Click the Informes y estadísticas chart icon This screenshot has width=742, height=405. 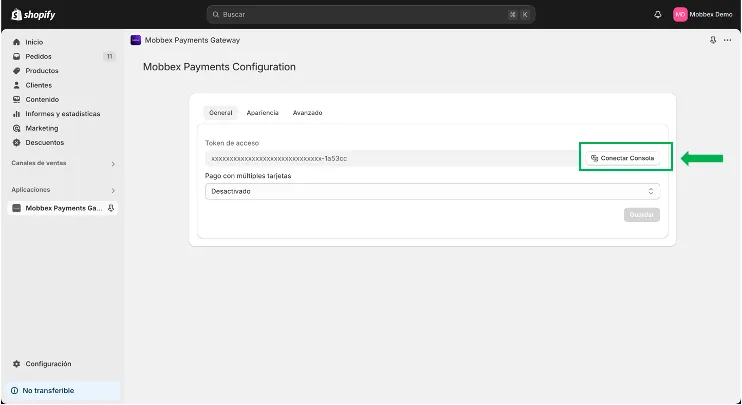[17, 114]
